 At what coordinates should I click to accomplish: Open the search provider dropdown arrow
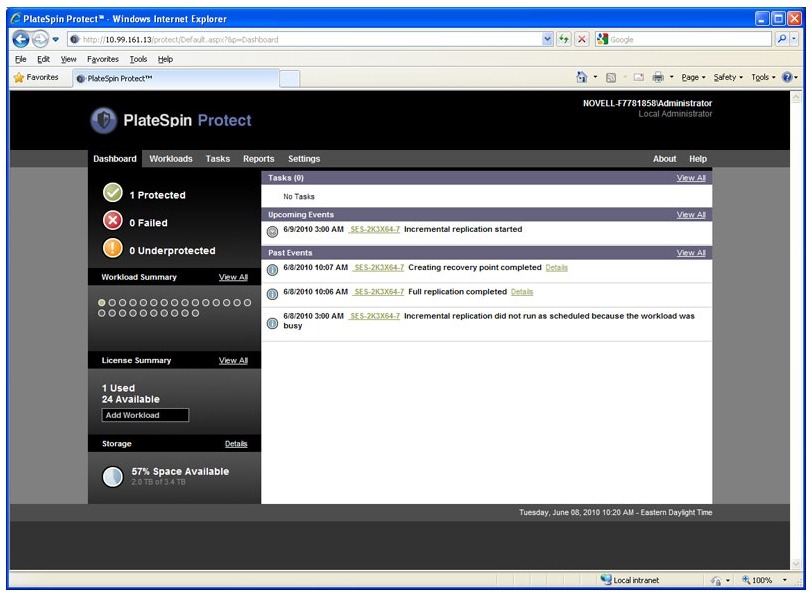click(x=794, y=39)
